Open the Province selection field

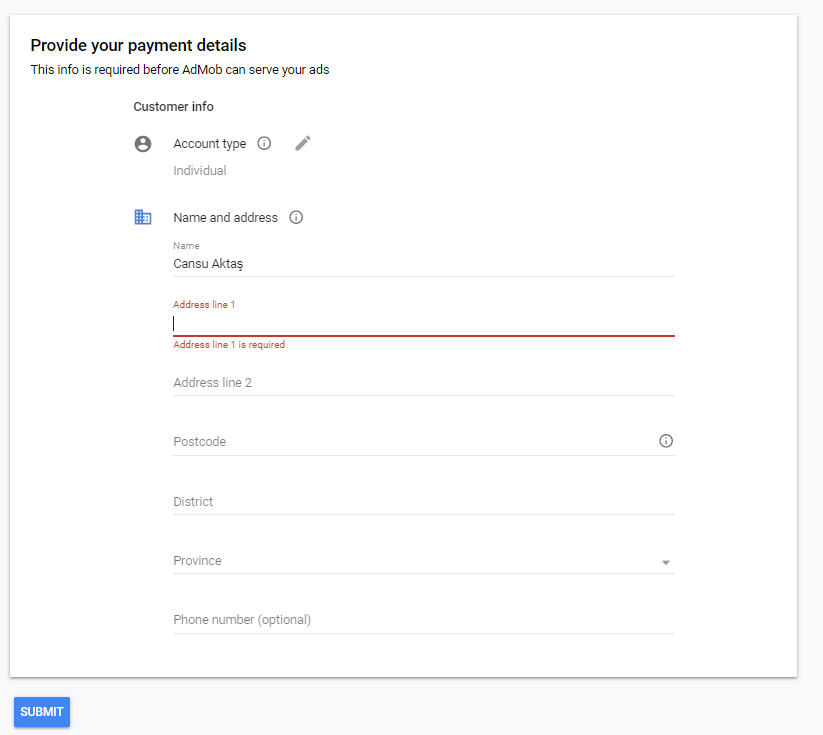click(424, 561)
